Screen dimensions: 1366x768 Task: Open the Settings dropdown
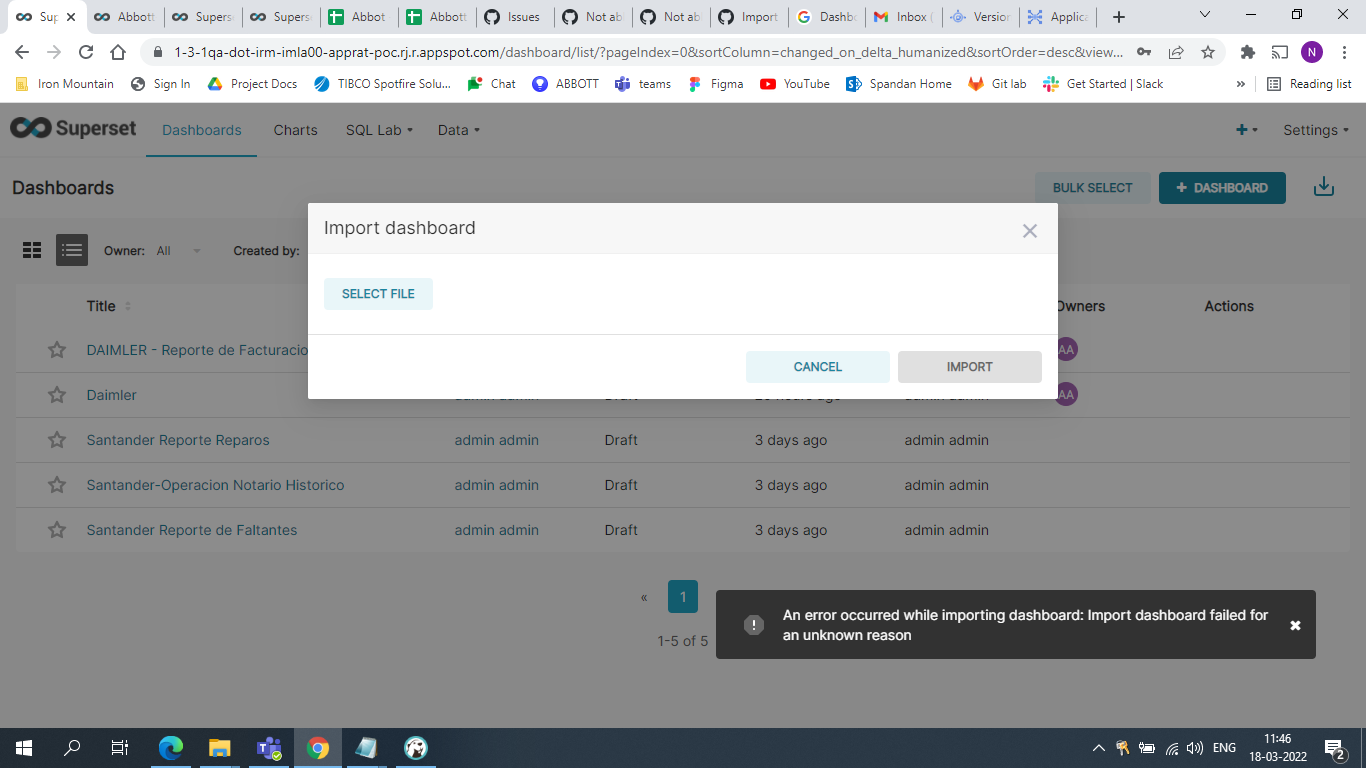pos(1316,130)
